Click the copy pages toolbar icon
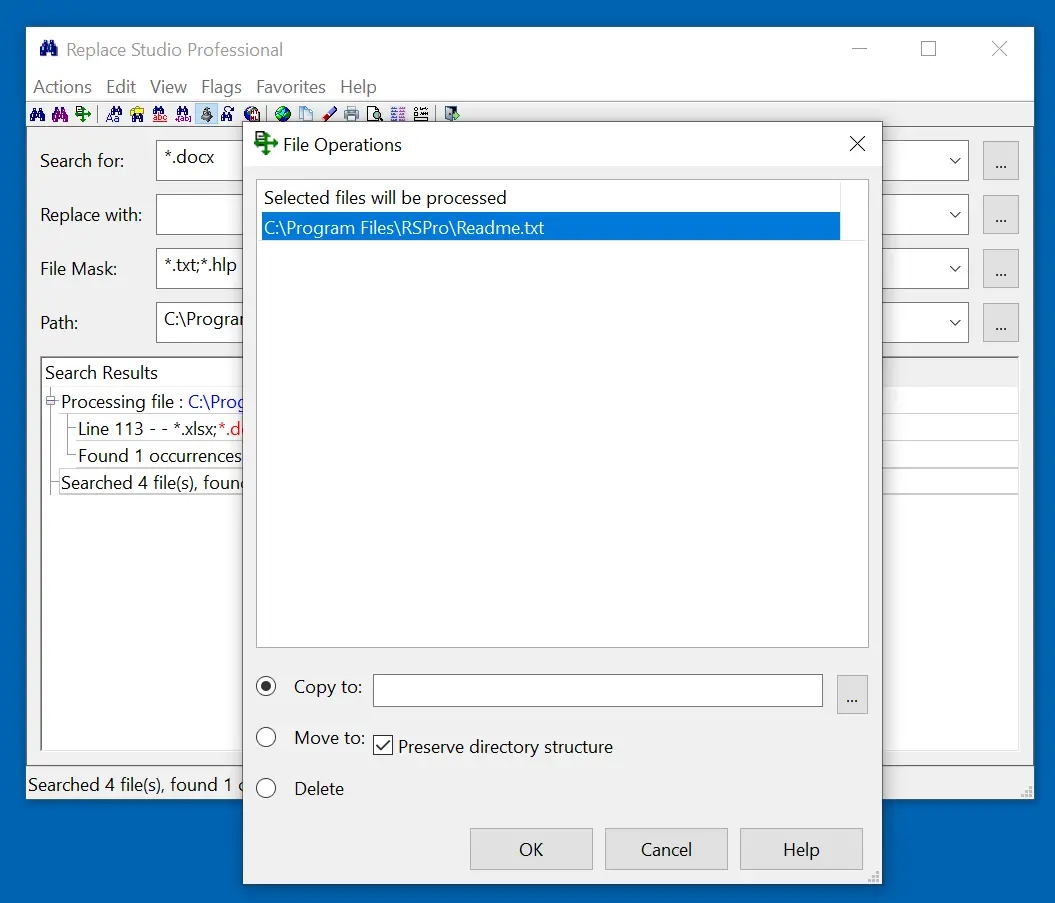 coord(306,114)
